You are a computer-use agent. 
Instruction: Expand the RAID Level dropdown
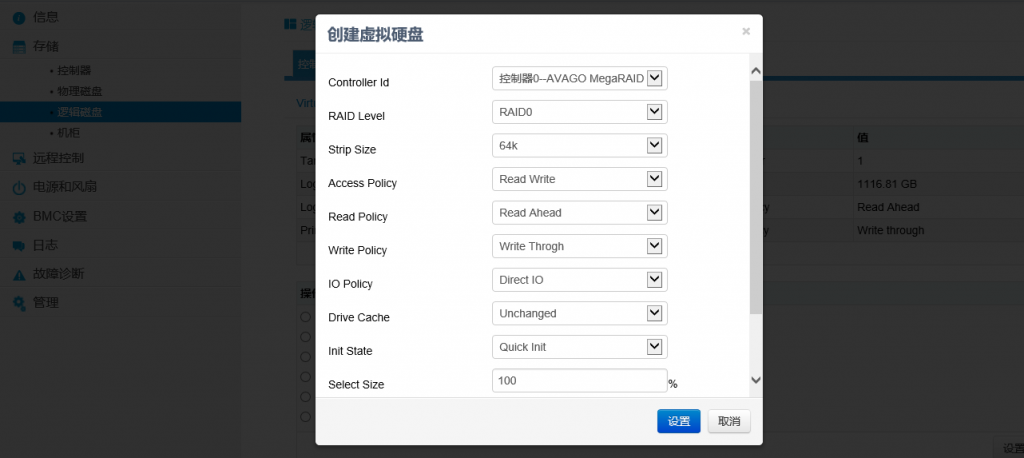tap(579, 112)
